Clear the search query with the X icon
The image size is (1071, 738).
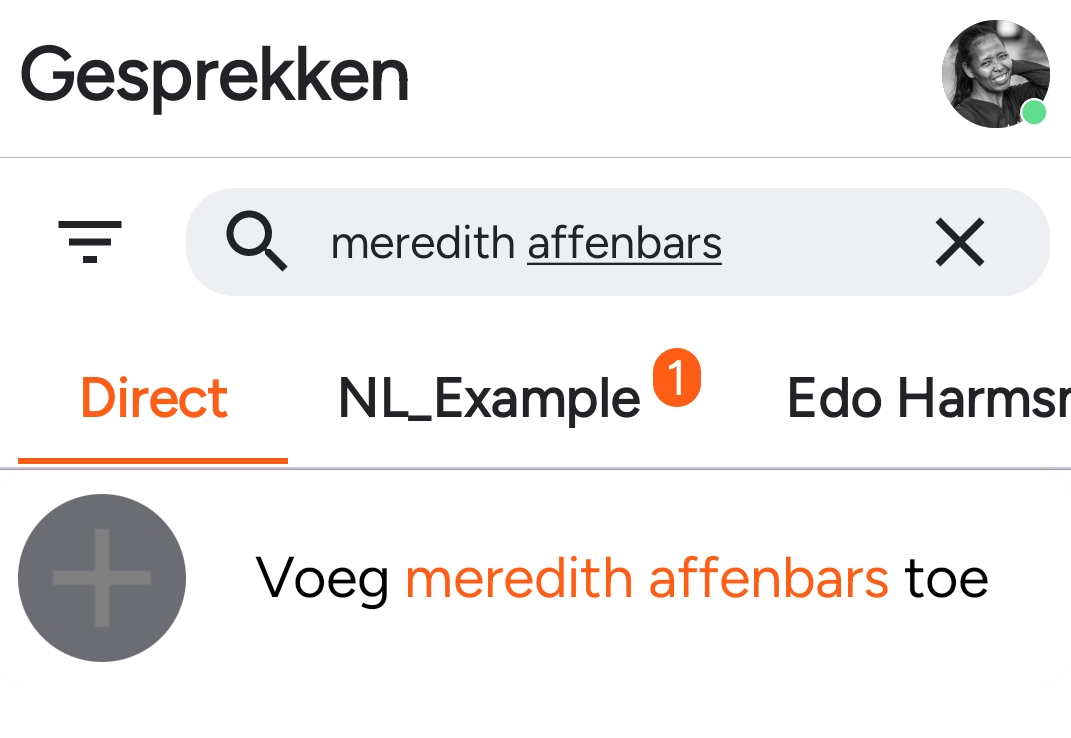959,242
